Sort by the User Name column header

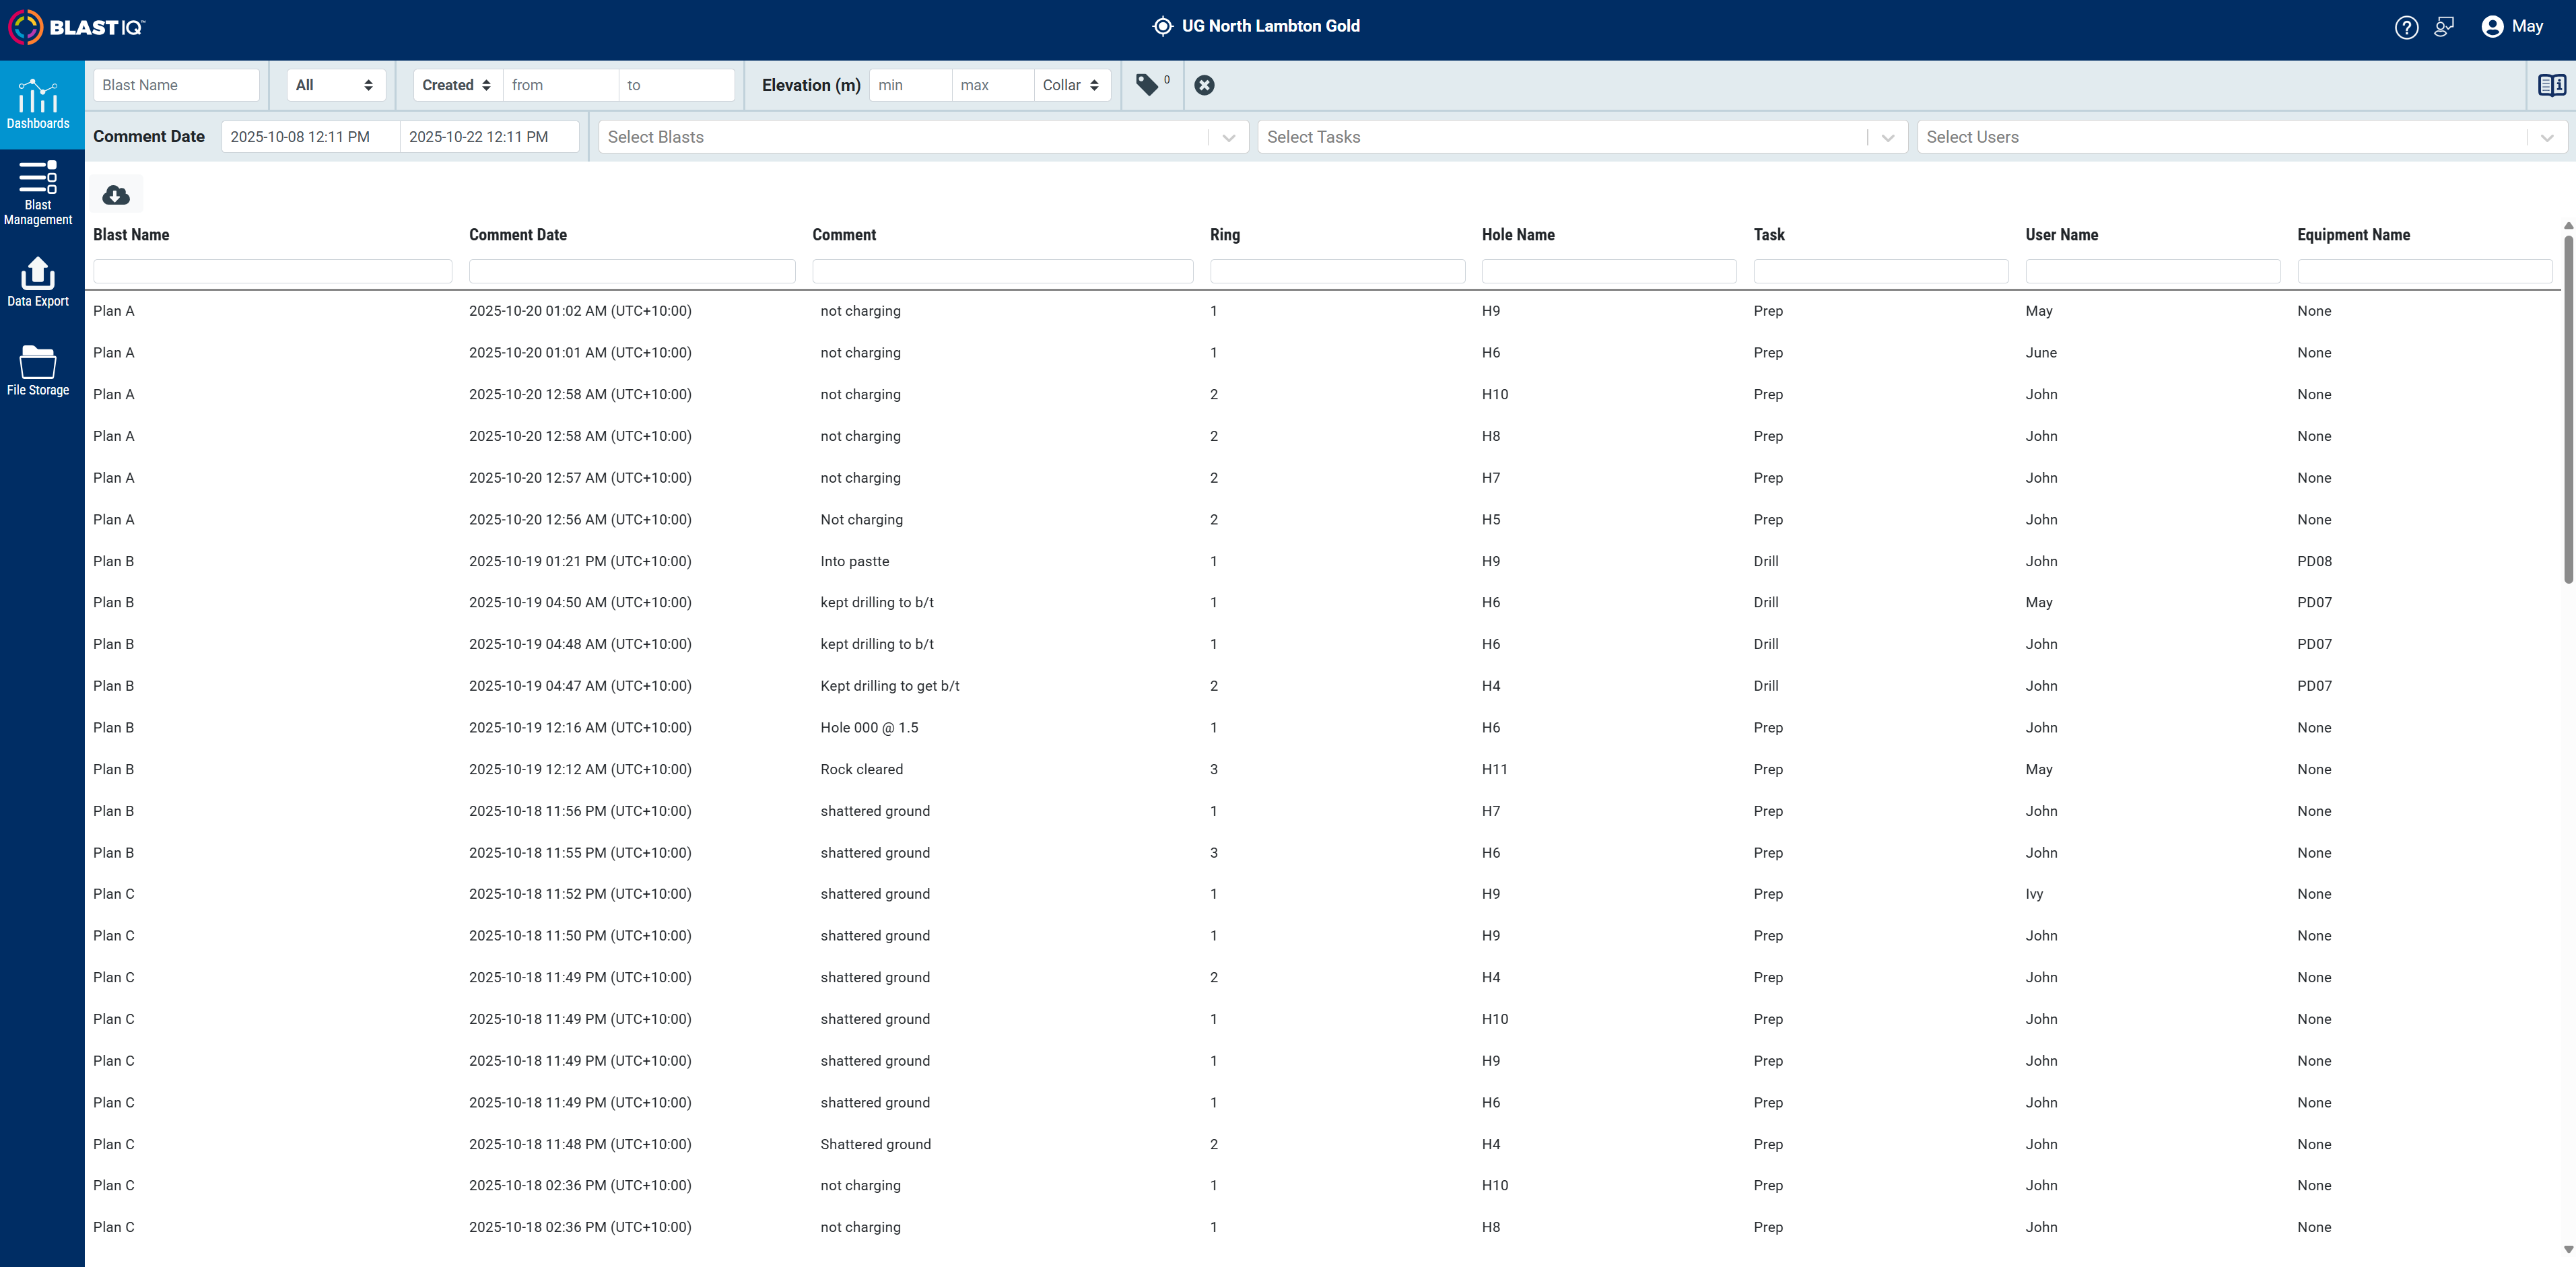click(2062, 235)
